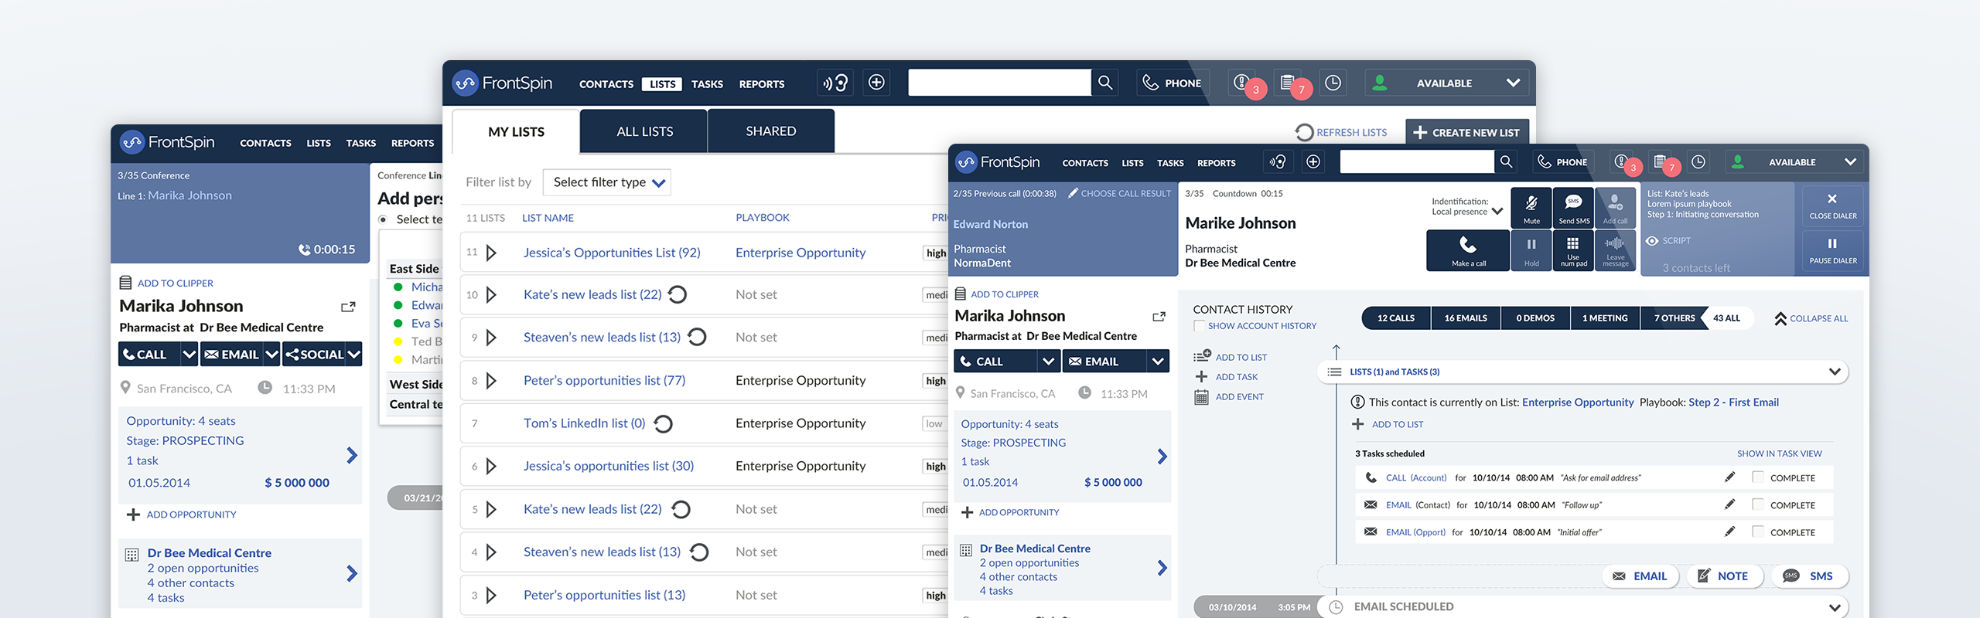Click Hold button in dialer panel

click(x=1531, y=250)
